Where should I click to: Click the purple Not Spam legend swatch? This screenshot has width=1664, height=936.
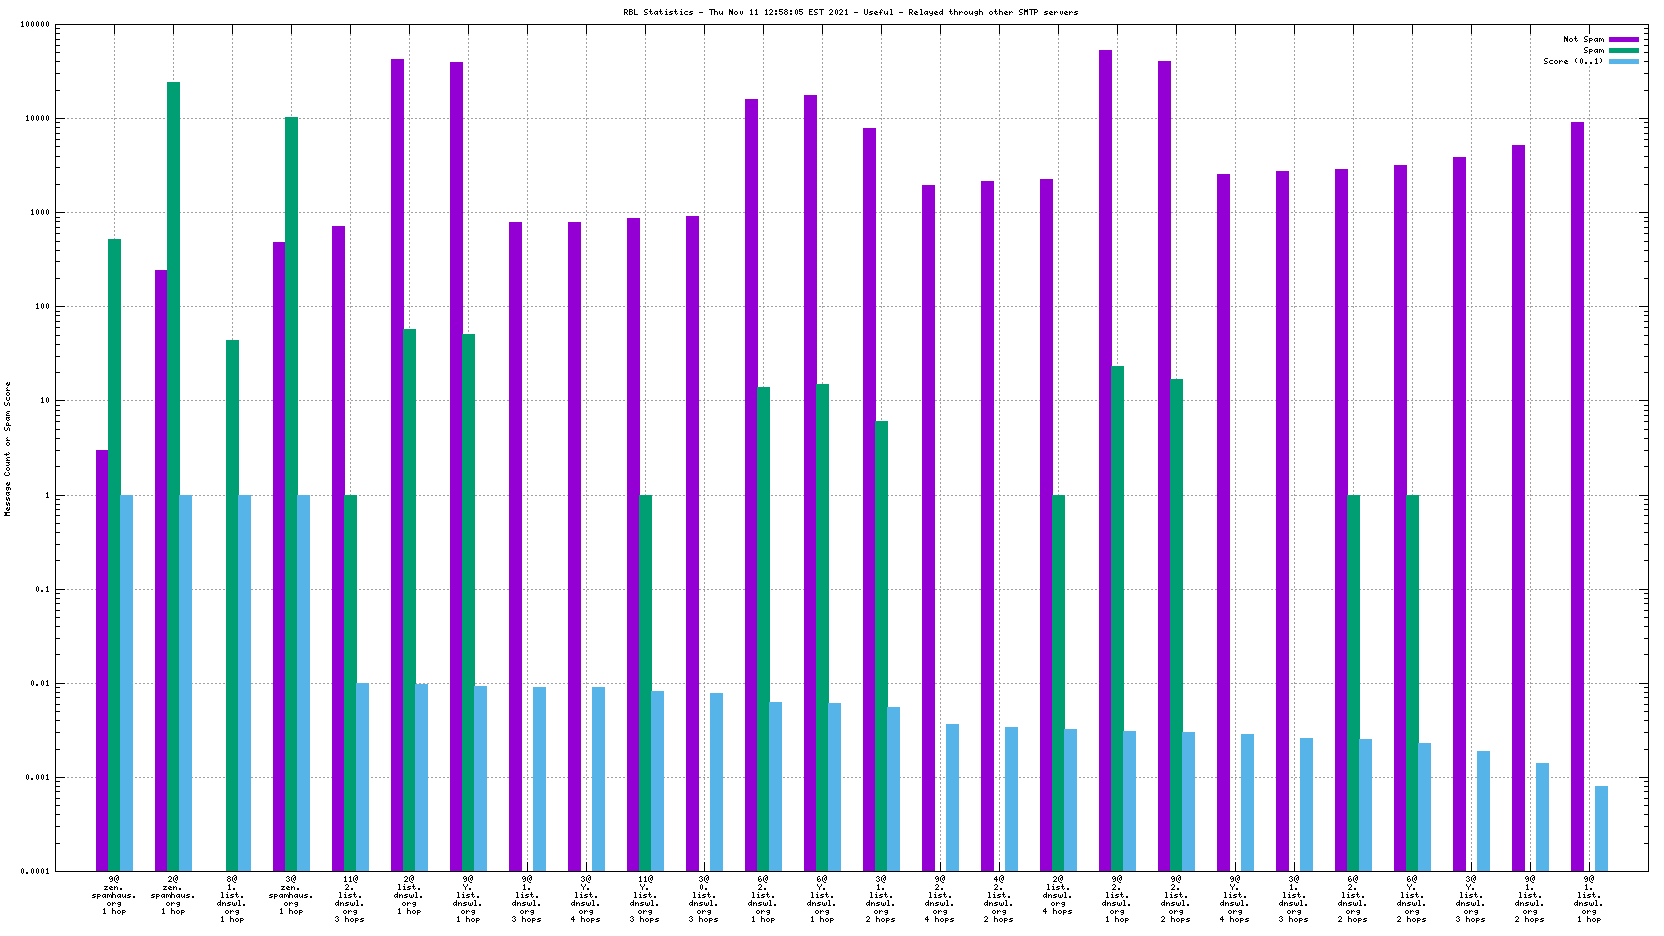pyautogui.click(x=1623, y=39)
